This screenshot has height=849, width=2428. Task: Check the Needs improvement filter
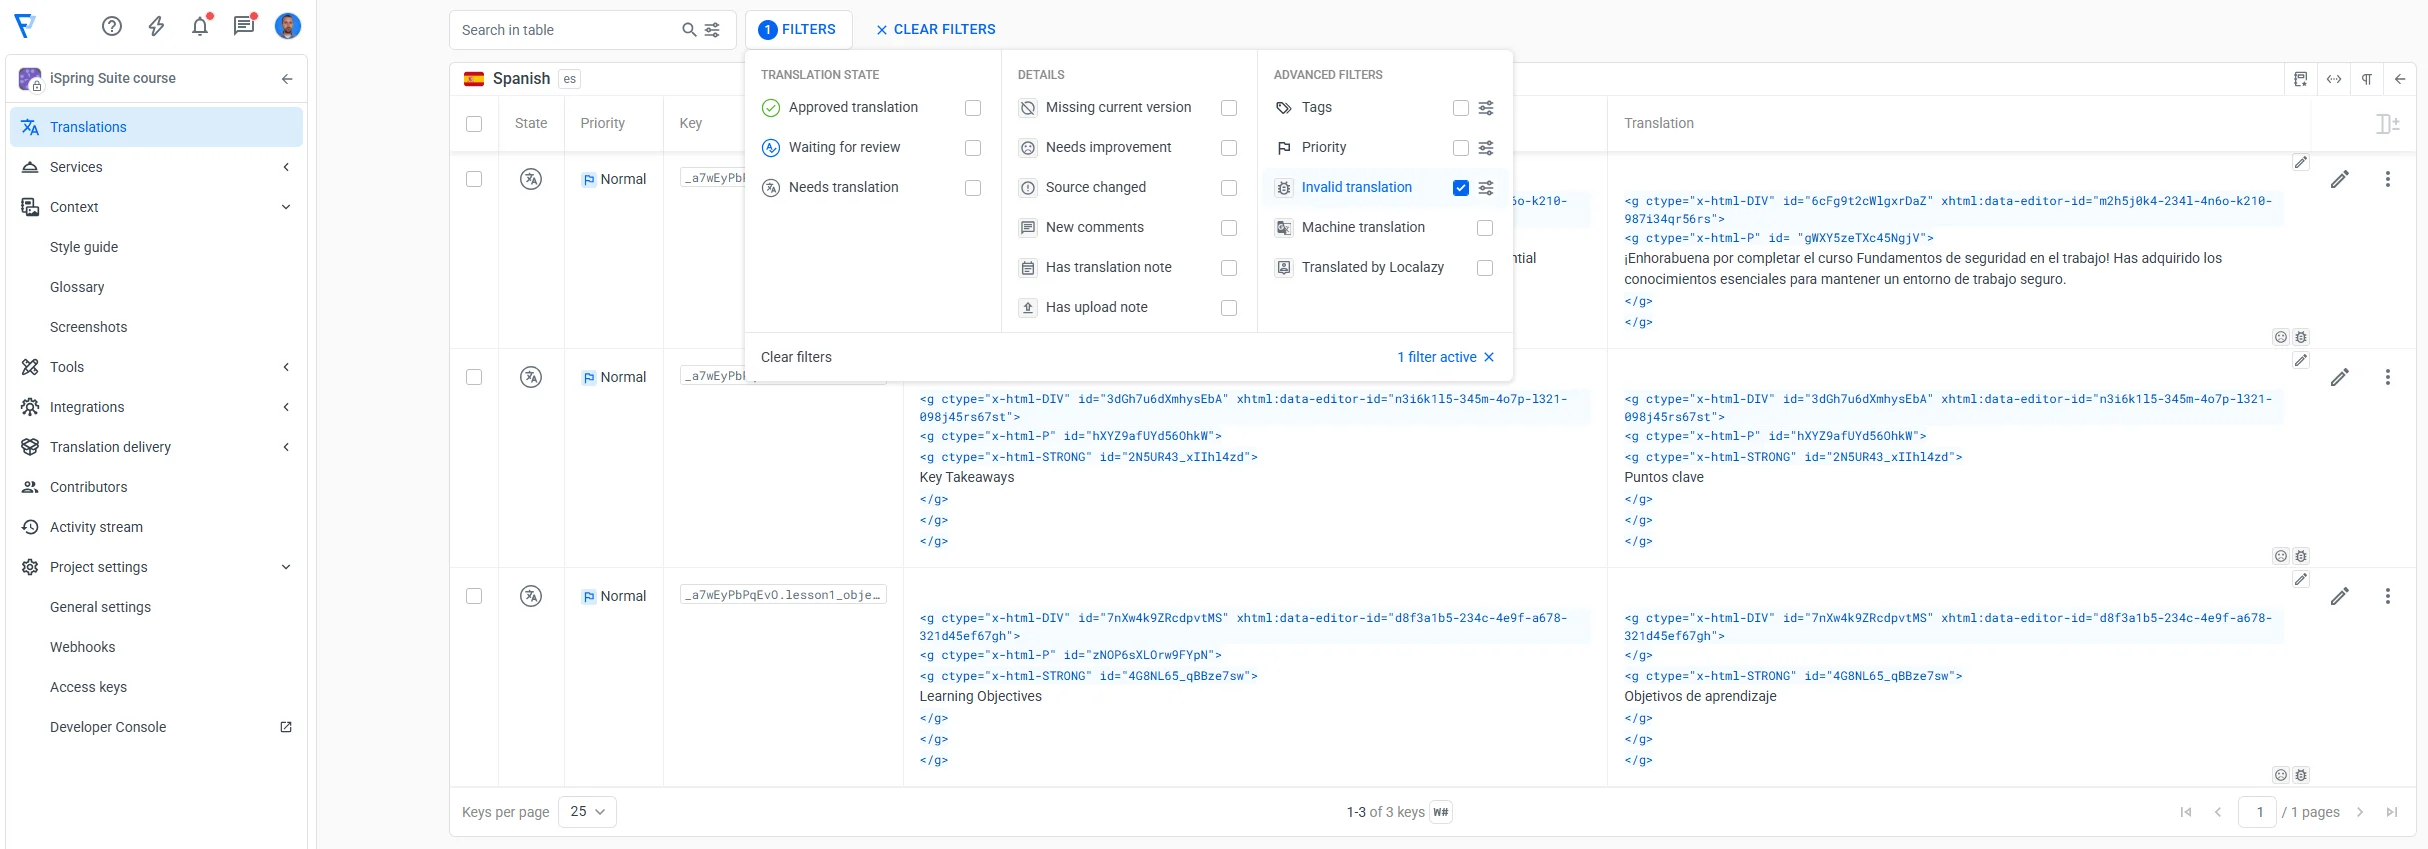(x=1229, y=148)
